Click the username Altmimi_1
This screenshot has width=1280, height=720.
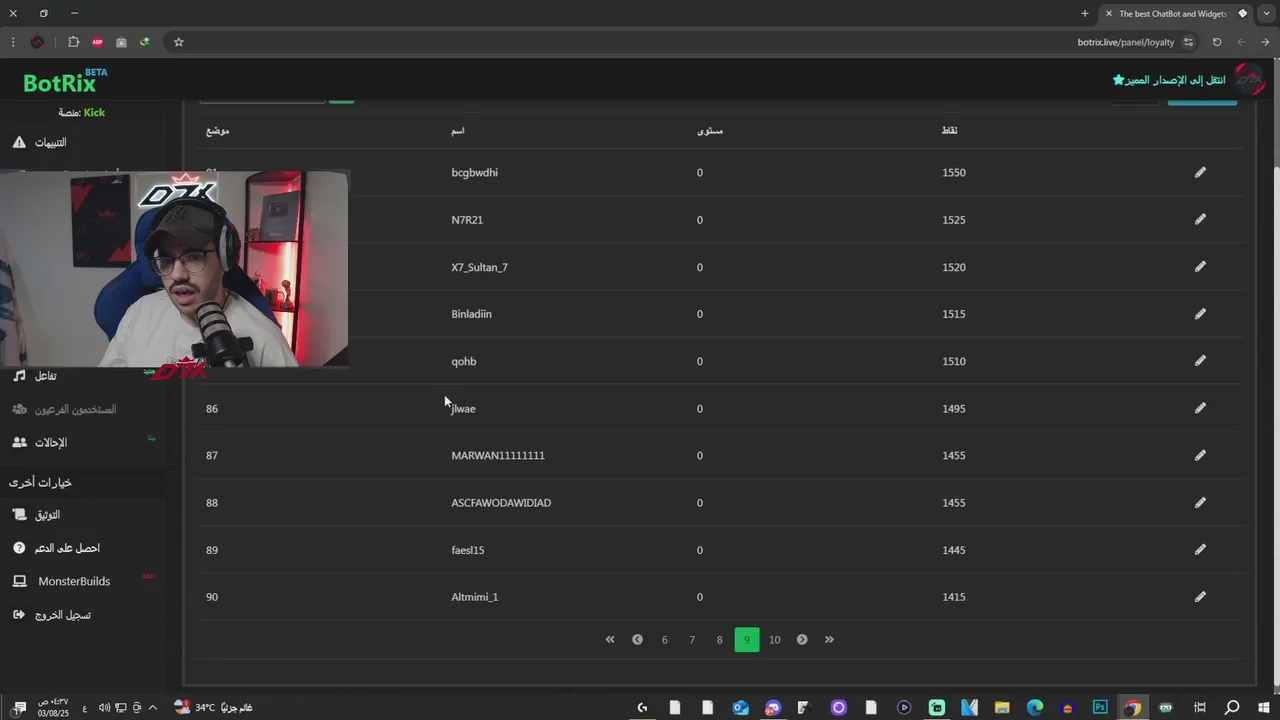tap(475, 597)
